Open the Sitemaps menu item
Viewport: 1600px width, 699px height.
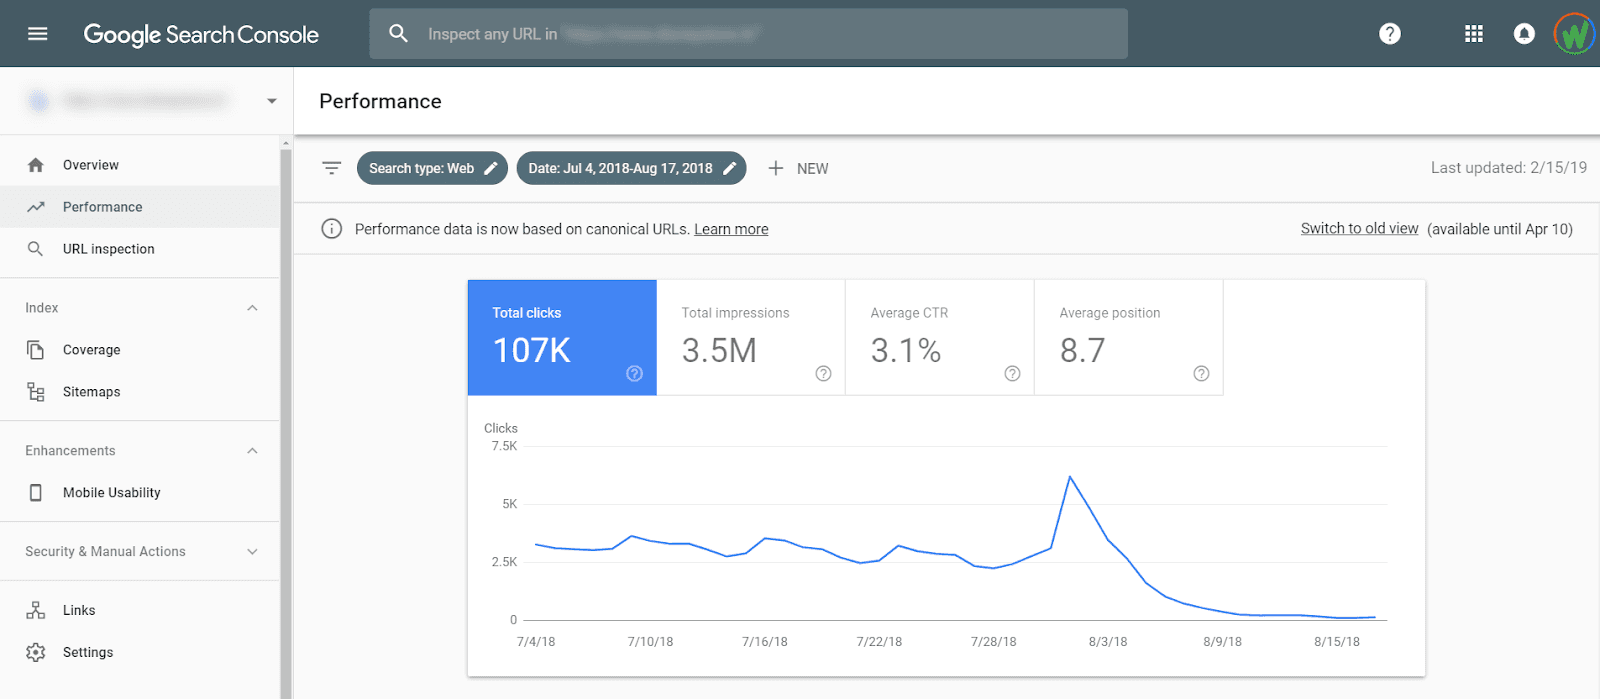[x=91, y=392]
